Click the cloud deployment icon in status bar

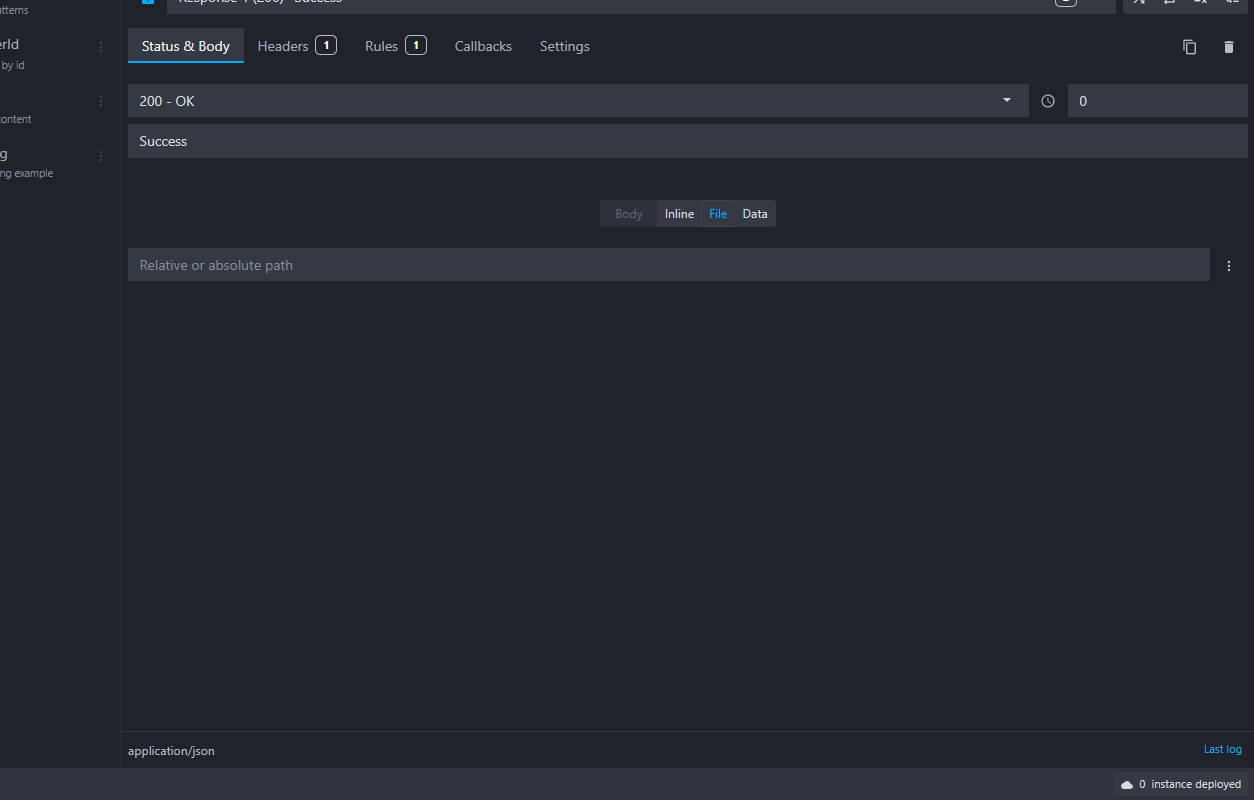tap(1128, 784)
